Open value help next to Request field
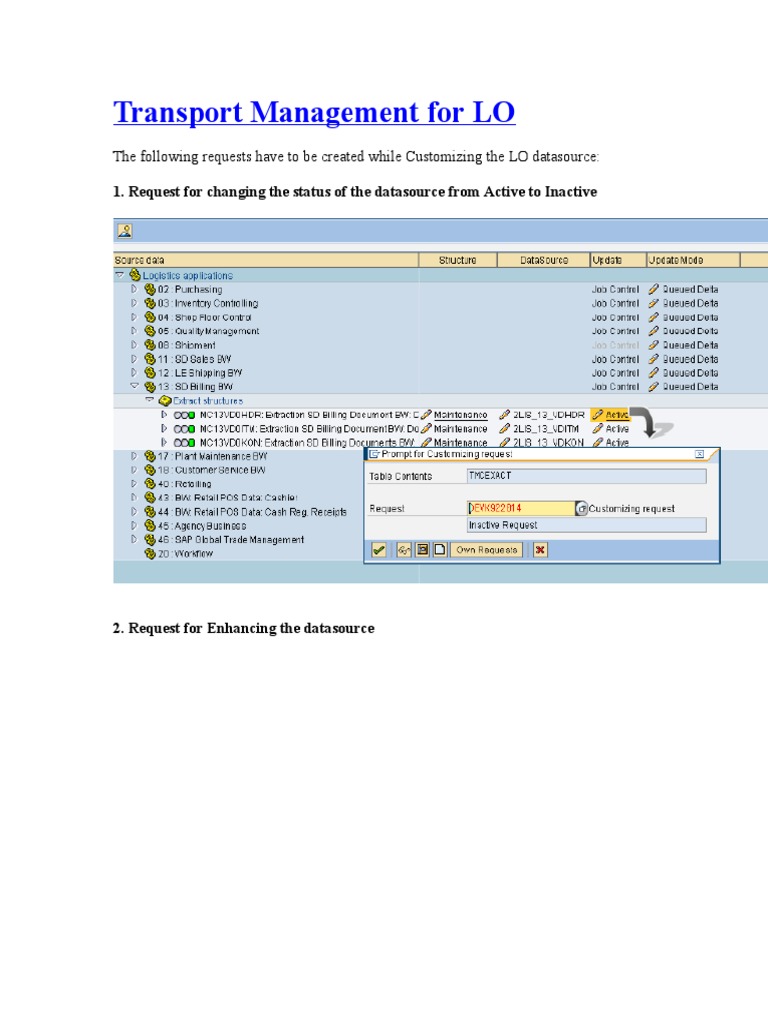This screenshot has width=768, height=1024. point(581,508)
